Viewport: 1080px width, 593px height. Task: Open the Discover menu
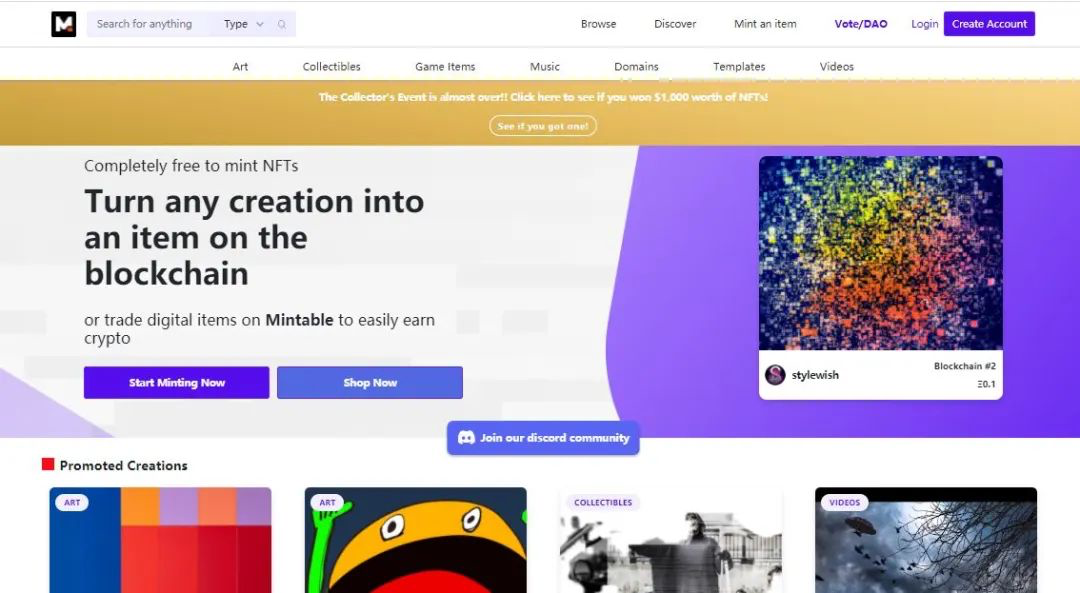(x=675, y=24)
